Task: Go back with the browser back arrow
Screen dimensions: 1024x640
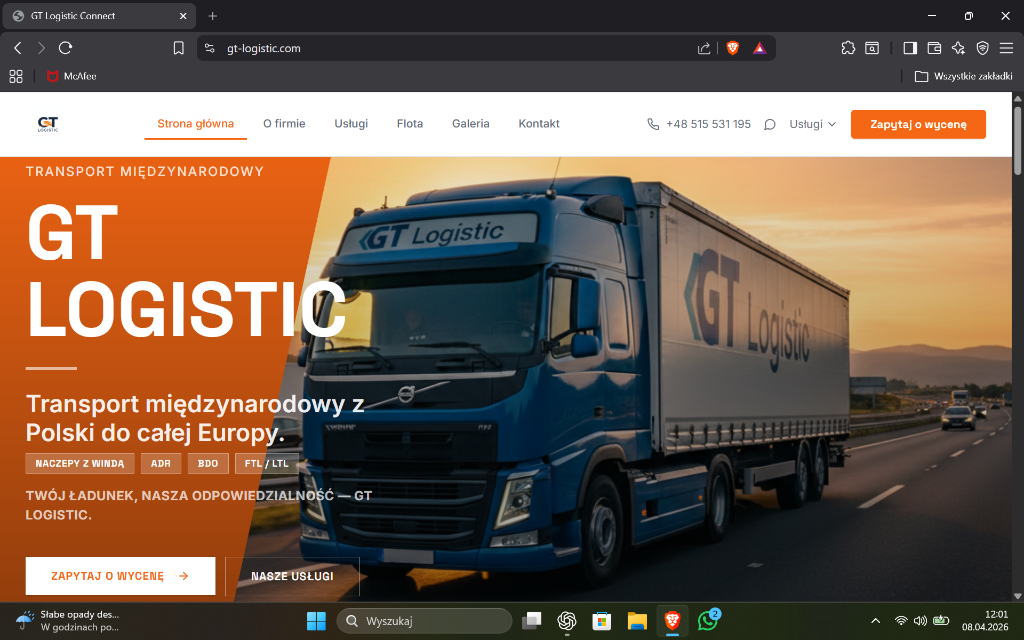Action: [x=18, y=48]
